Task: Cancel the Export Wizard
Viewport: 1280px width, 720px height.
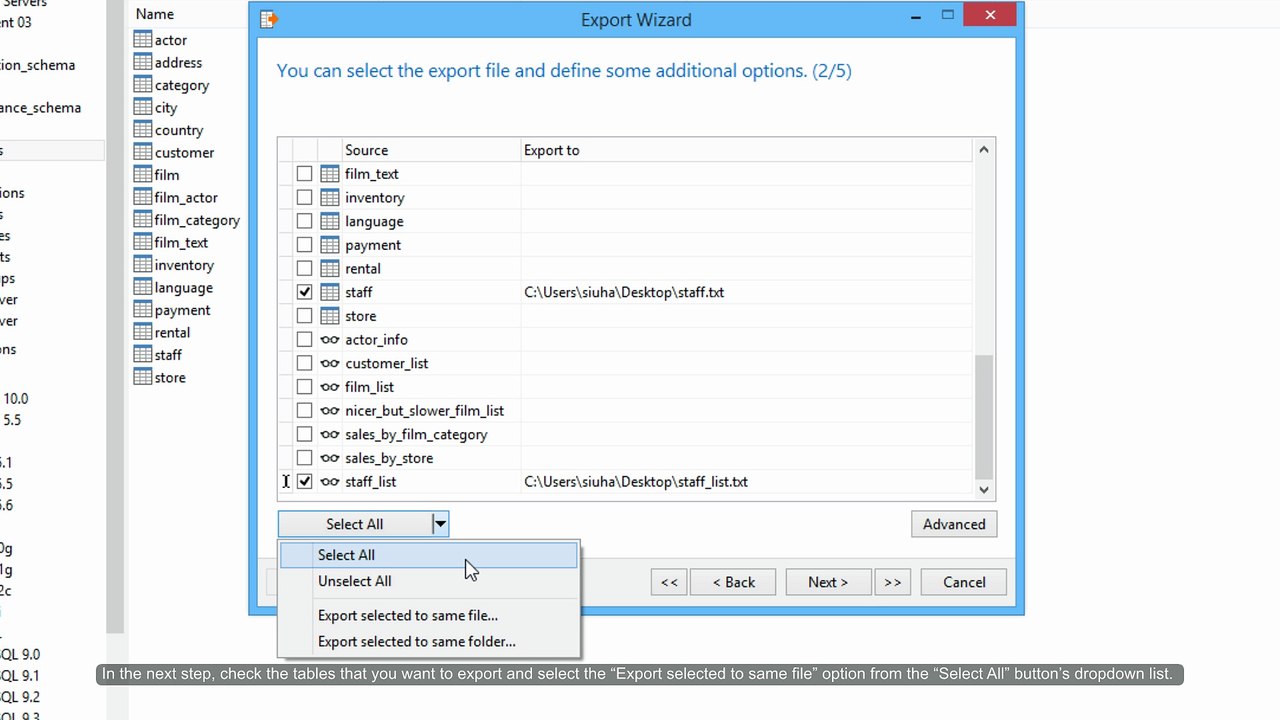Action: click(964, 582)
